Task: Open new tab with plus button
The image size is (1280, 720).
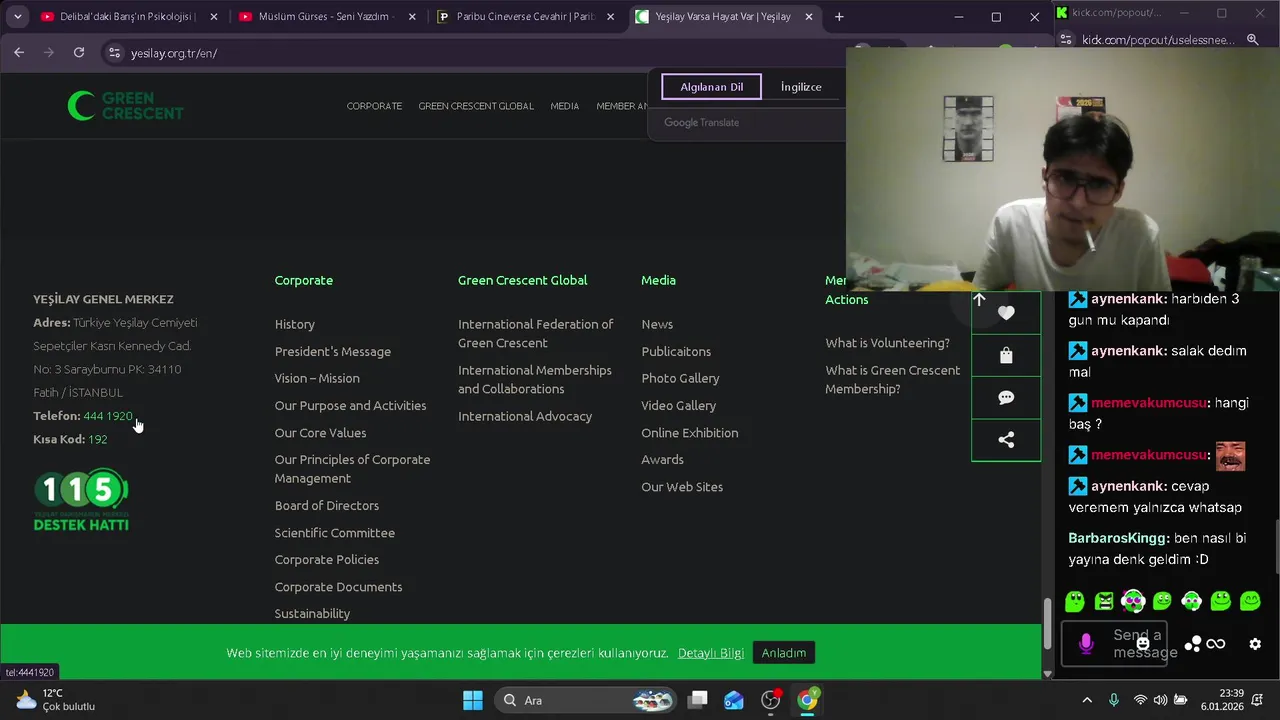Action: coord(839,17)
